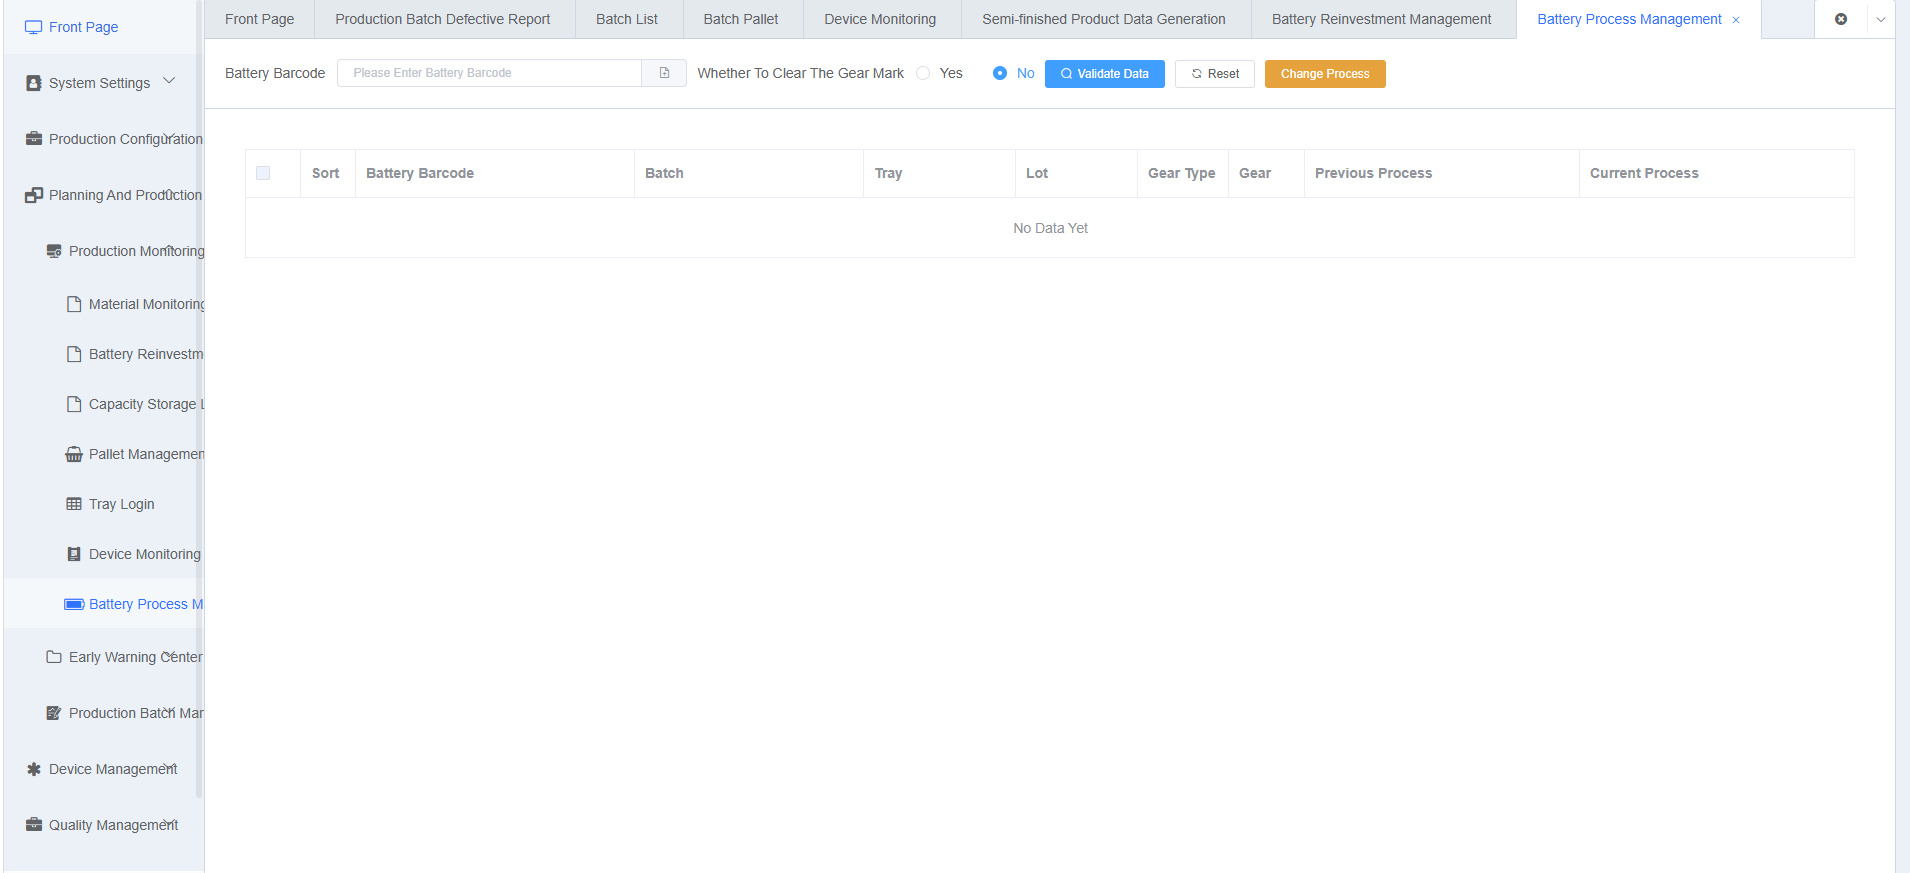The height and width of the screenshot is (873, 1910).
Task: Open Battery Reinvestment Management tab
Action: coord(1382,19)
